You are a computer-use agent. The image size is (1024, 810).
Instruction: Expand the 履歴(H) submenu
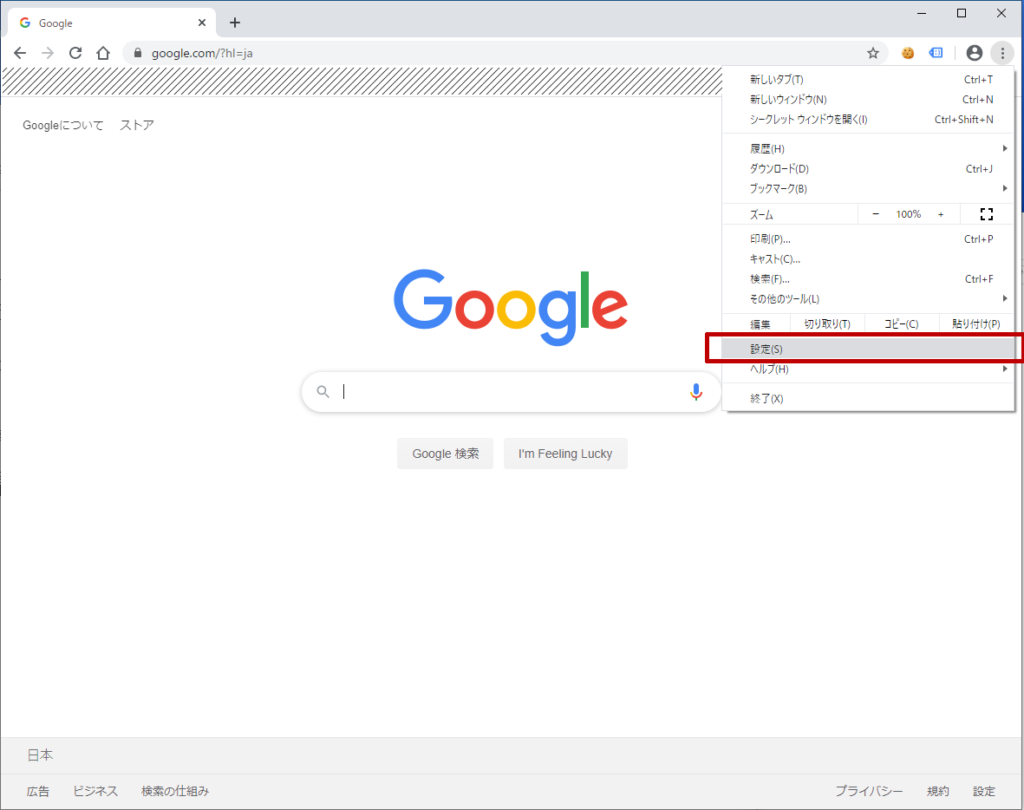tap(868, 149)
